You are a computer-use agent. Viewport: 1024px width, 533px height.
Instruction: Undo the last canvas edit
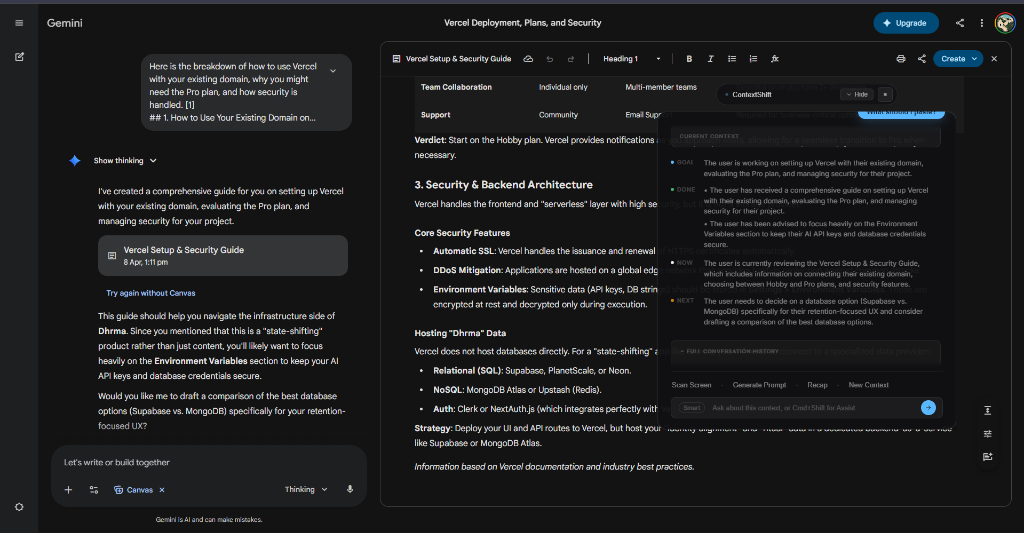550,59
